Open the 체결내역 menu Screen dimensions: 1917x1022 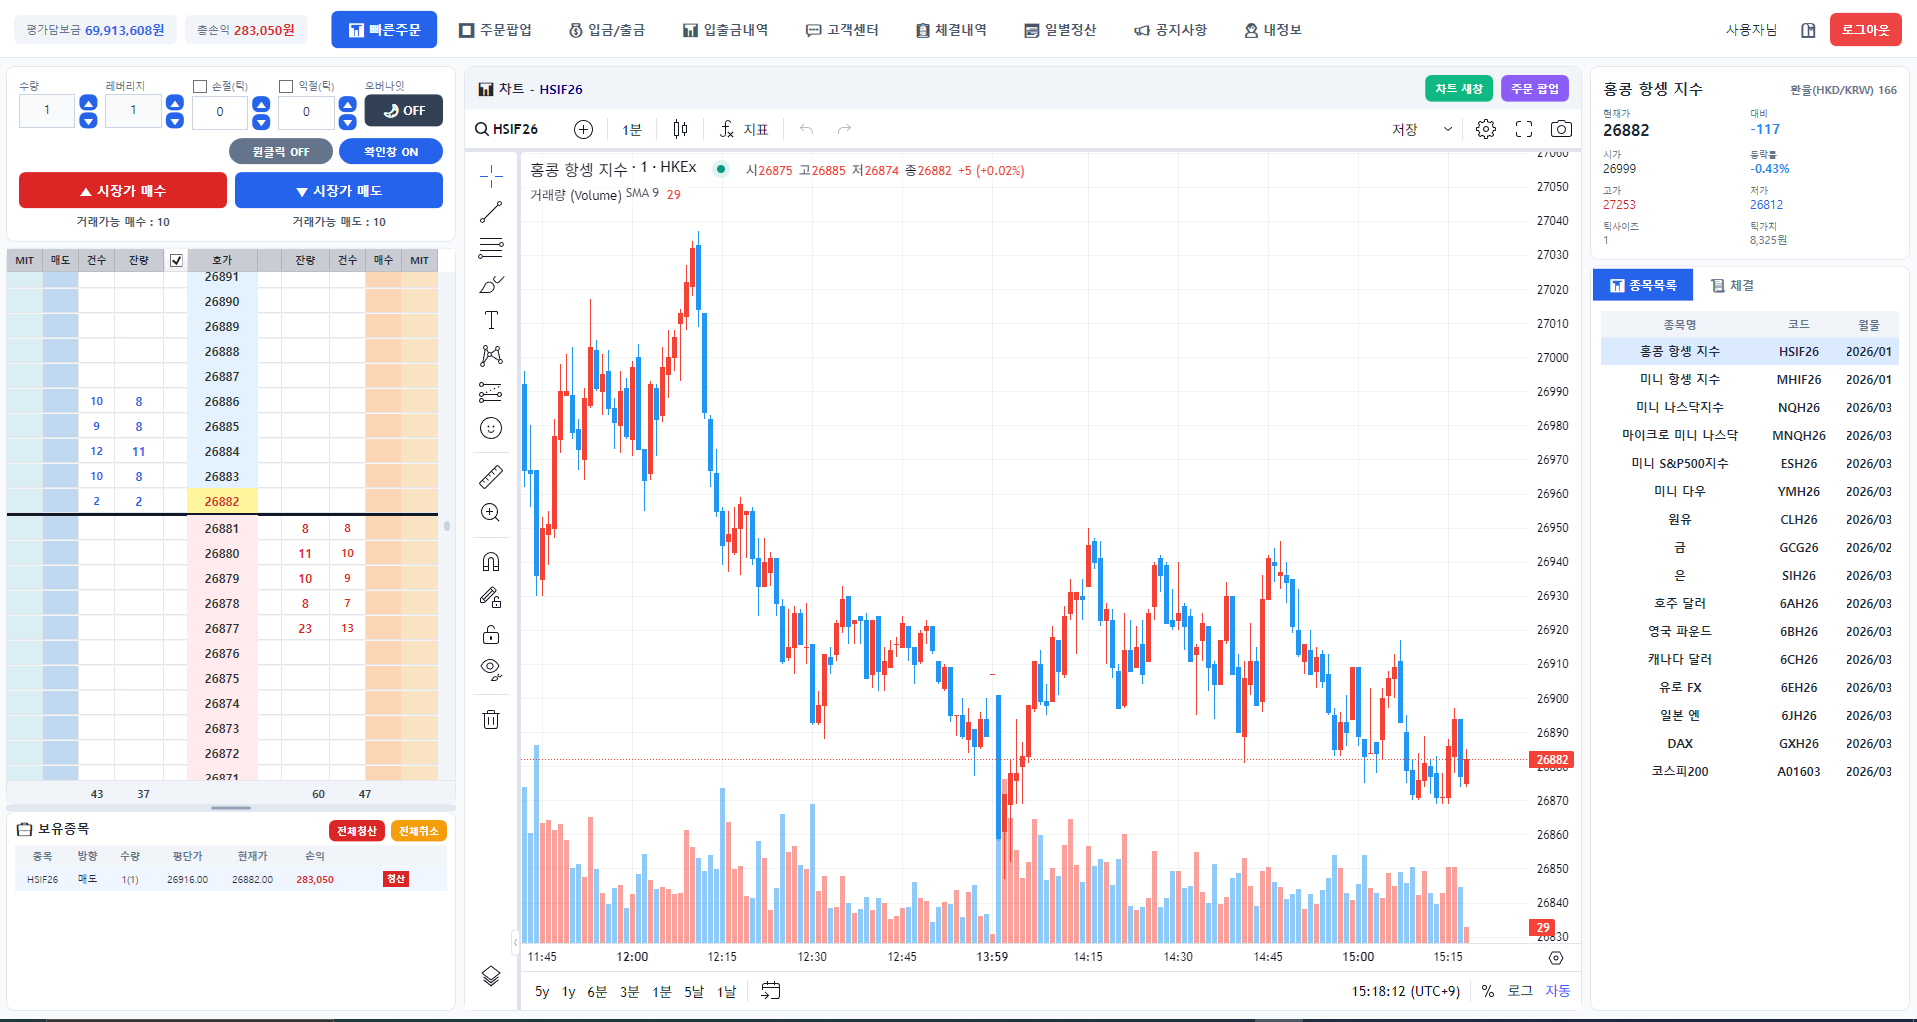tap(951, 30)
